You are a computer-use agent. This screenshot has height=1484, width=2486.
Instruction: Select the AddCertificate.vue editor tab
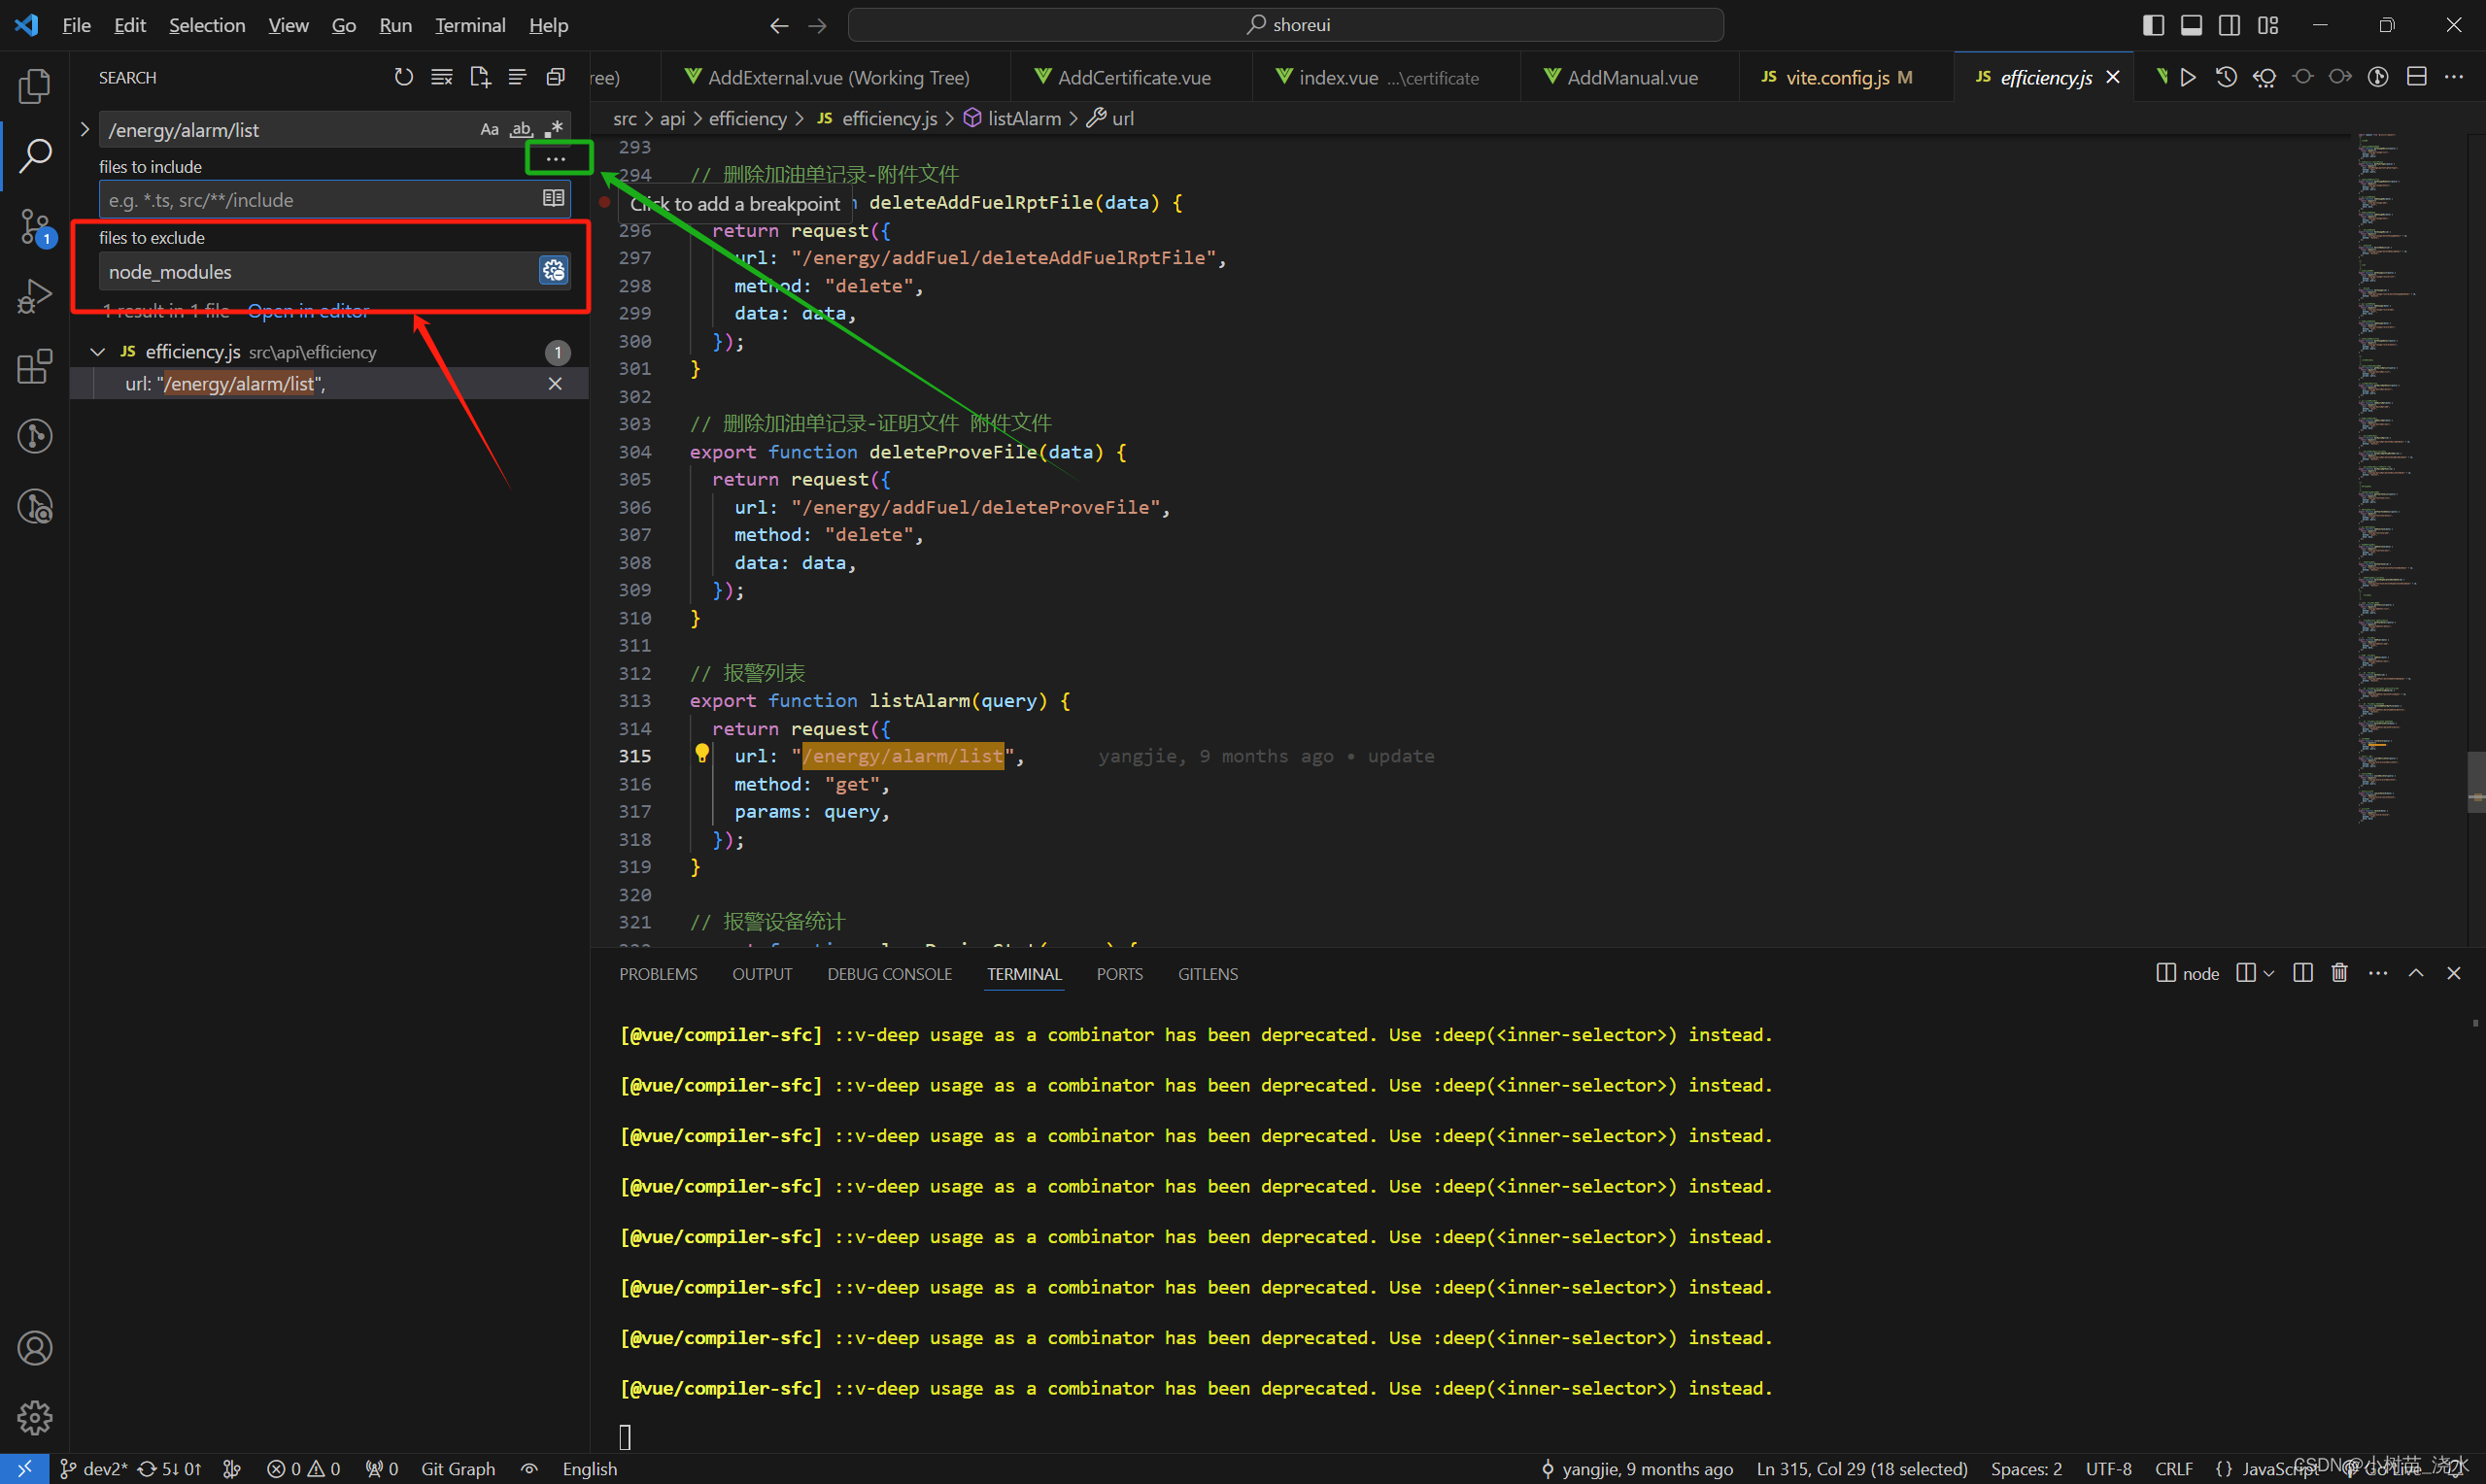coord(1132,77)
